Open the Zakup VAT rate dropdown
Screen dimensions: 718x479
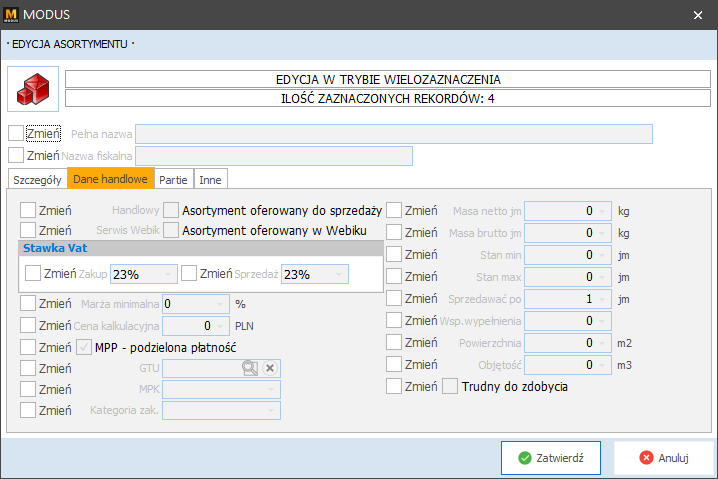coord(167,274)
